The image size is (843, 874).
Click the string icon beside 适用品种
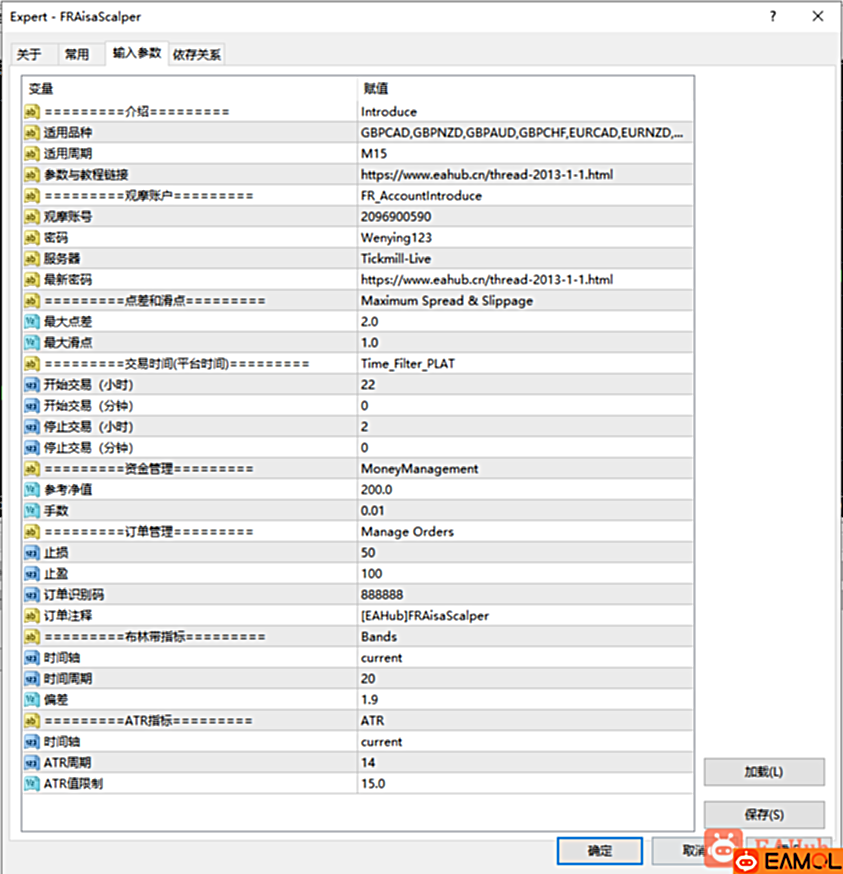click(x=32, y=133)
